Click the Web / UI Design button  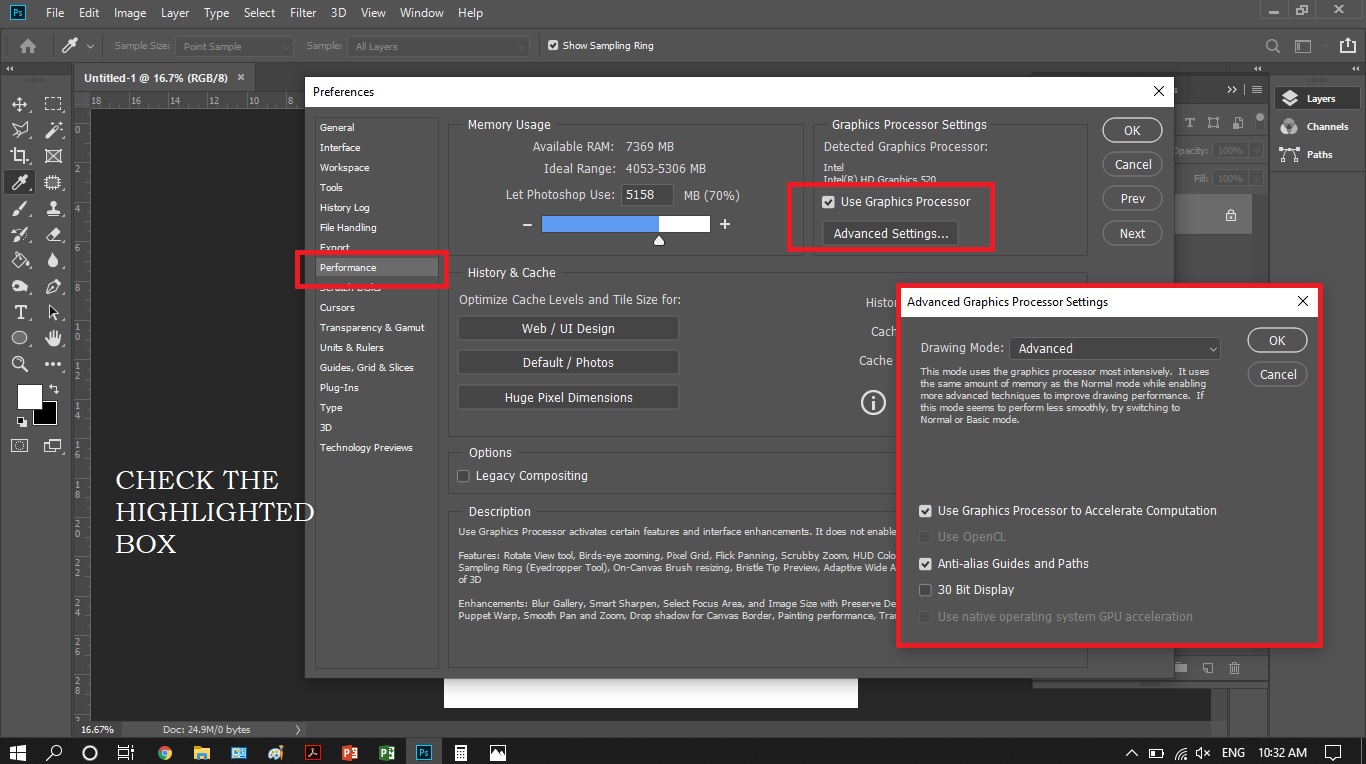(568, 329)
